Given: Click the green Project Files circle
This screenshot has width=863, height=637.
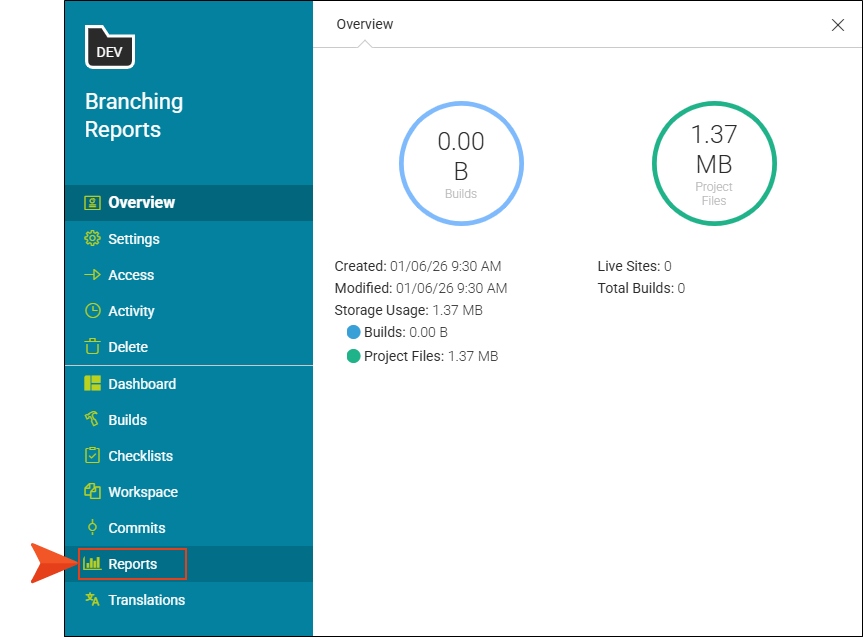Looking at the screenshot, I should (713, 163).
